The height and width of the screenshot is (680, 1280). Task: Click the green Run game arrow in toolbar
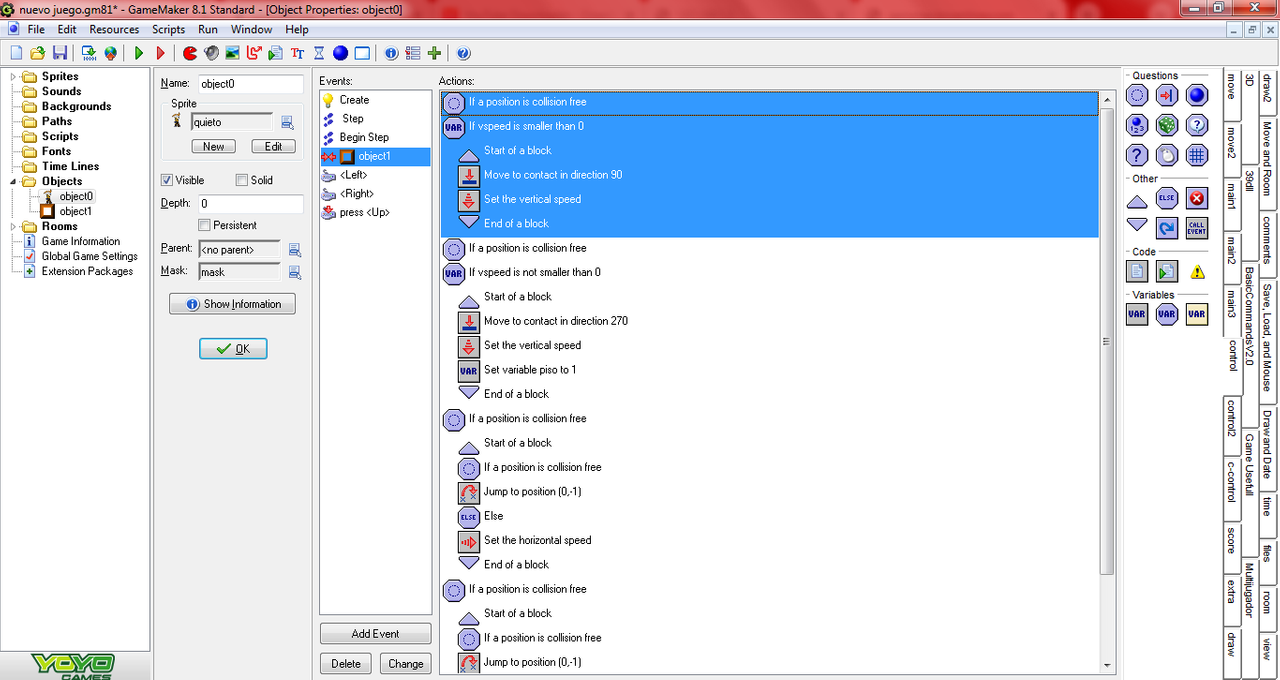point(139,53)
